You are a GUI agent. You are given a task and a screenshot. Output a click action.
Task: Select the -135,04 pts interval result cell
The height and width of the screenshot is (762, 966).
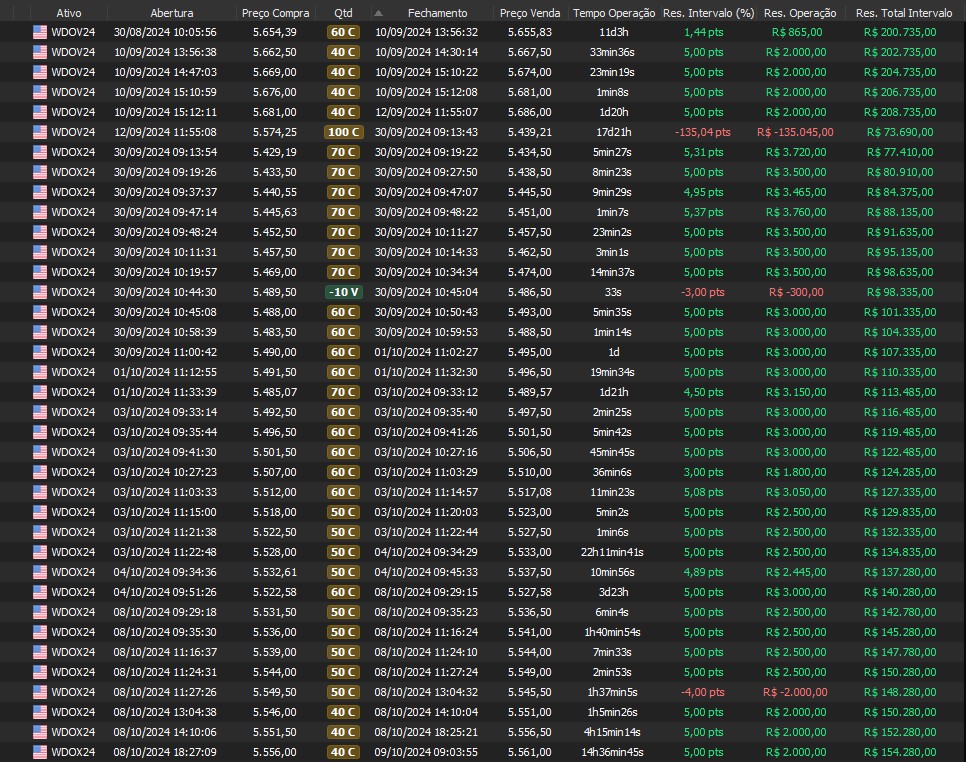click(703, 132)
